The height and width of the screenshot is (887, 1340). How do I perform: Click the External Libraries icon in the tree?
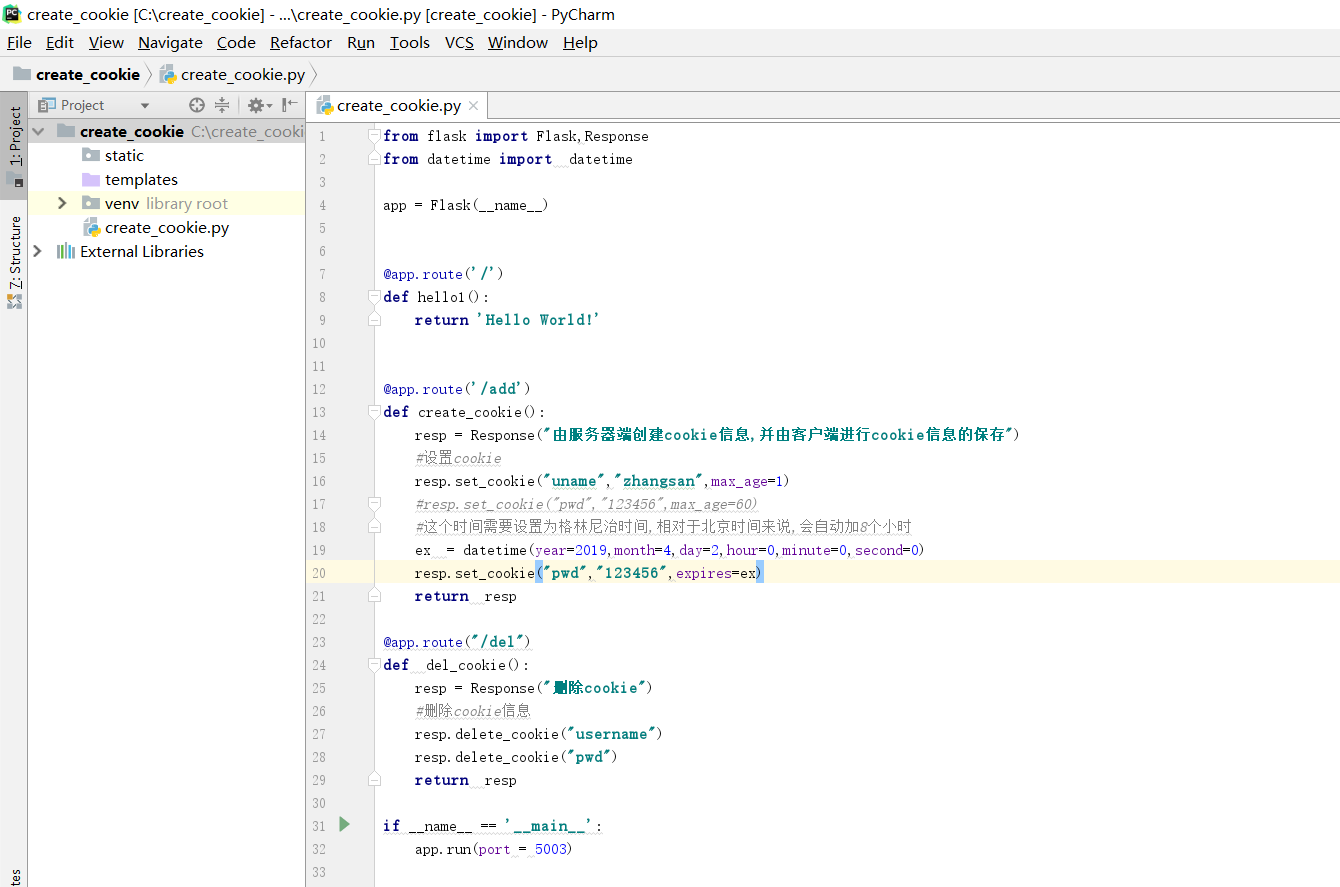pos(66,252)
